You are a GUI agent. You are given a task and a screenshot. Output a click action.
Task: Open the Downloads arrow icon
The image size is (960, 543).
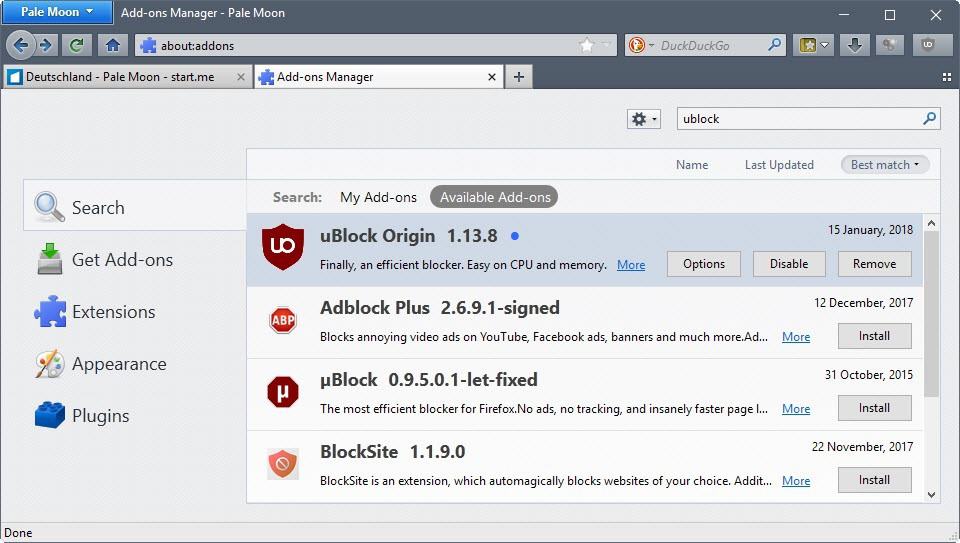click(855, 45)
